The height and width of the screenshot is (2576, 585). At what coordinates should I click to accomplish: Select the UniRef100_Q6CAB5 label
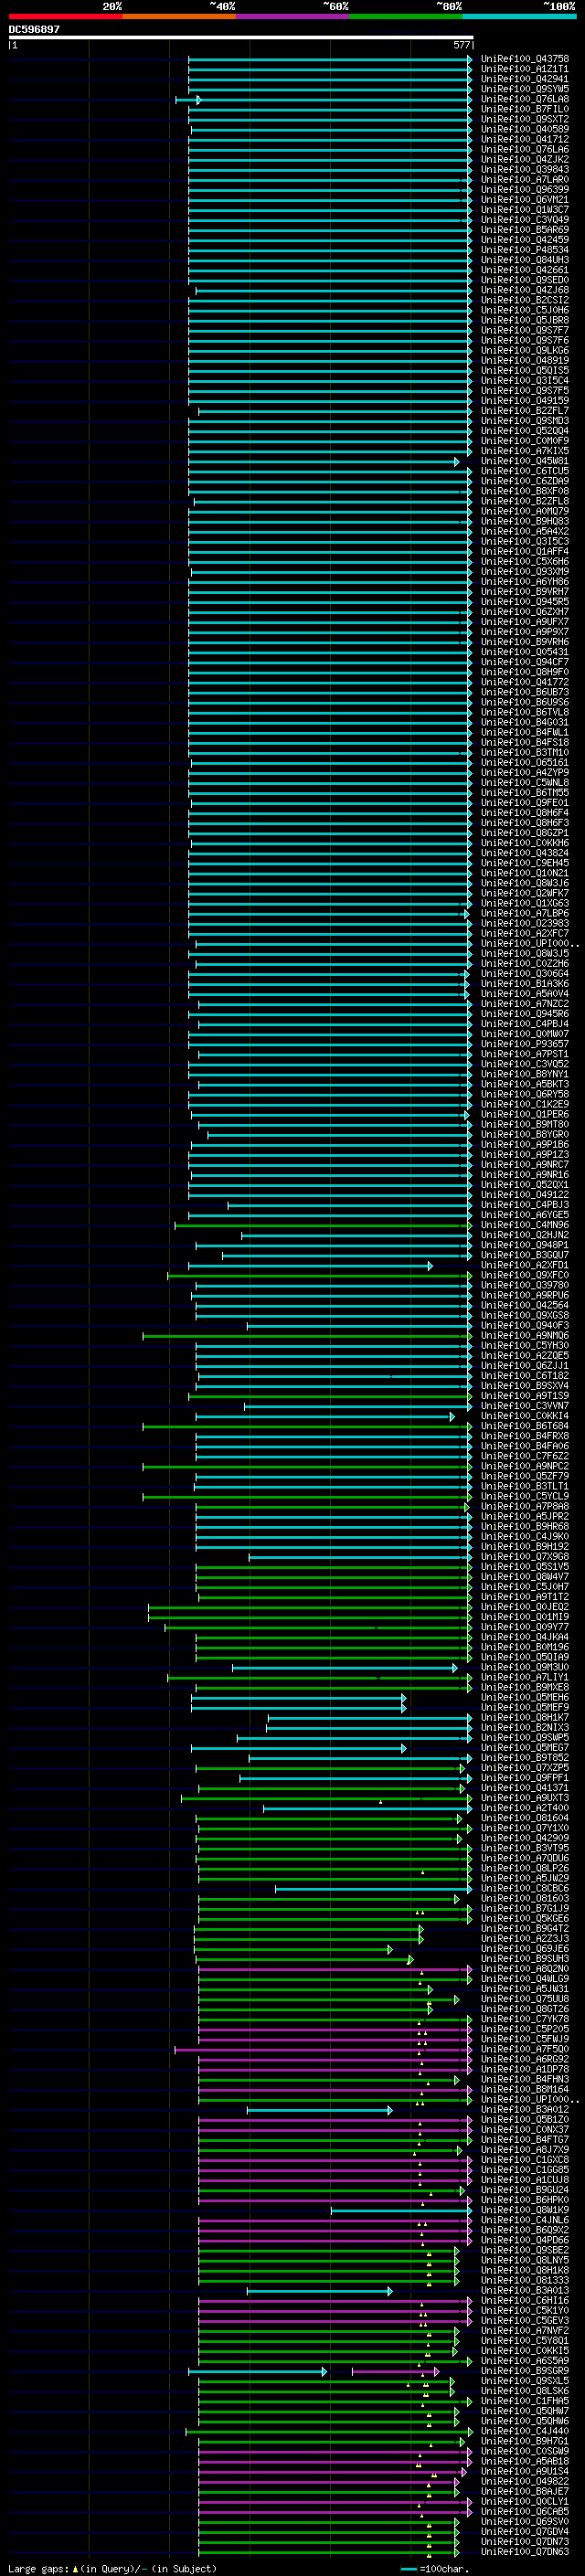(525, 2511)
